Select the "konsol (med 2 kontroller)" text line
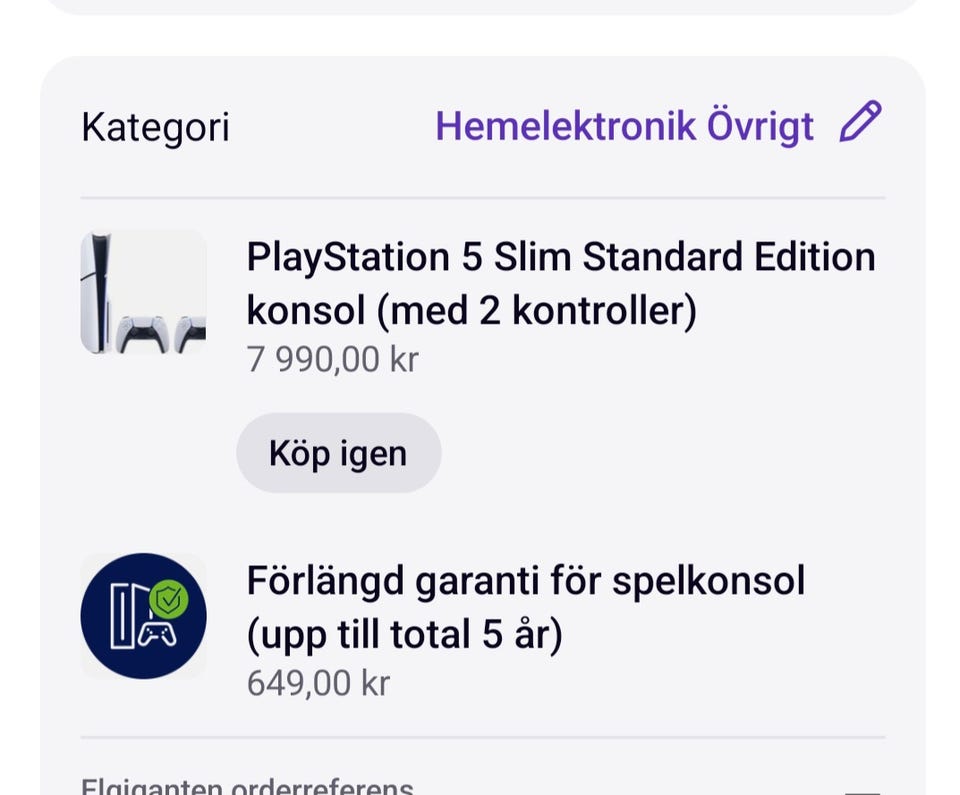Screen dimensions: 960x795 [x=471, y=312]
